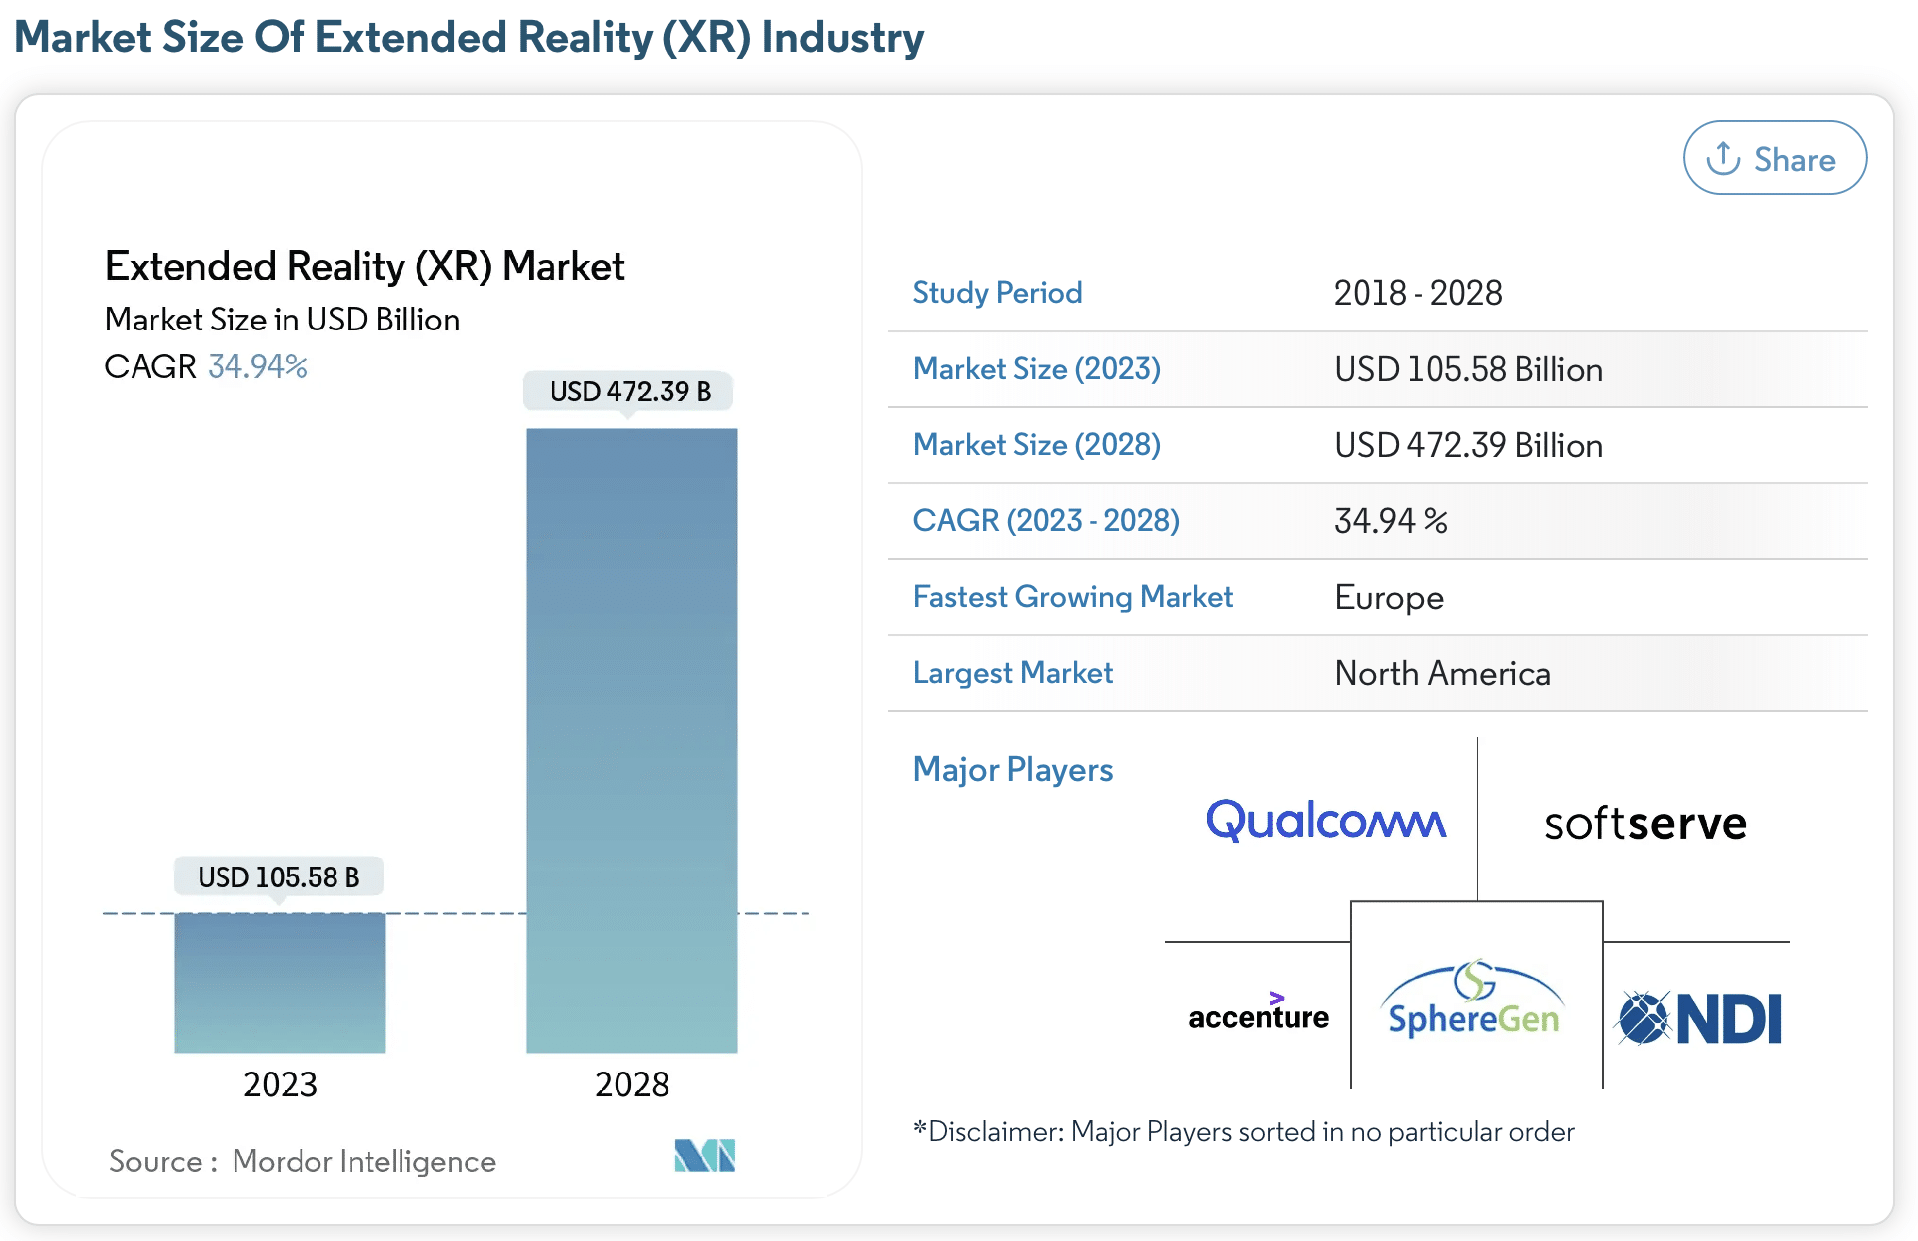Select the Largest Market row label

coord(1012,673)
